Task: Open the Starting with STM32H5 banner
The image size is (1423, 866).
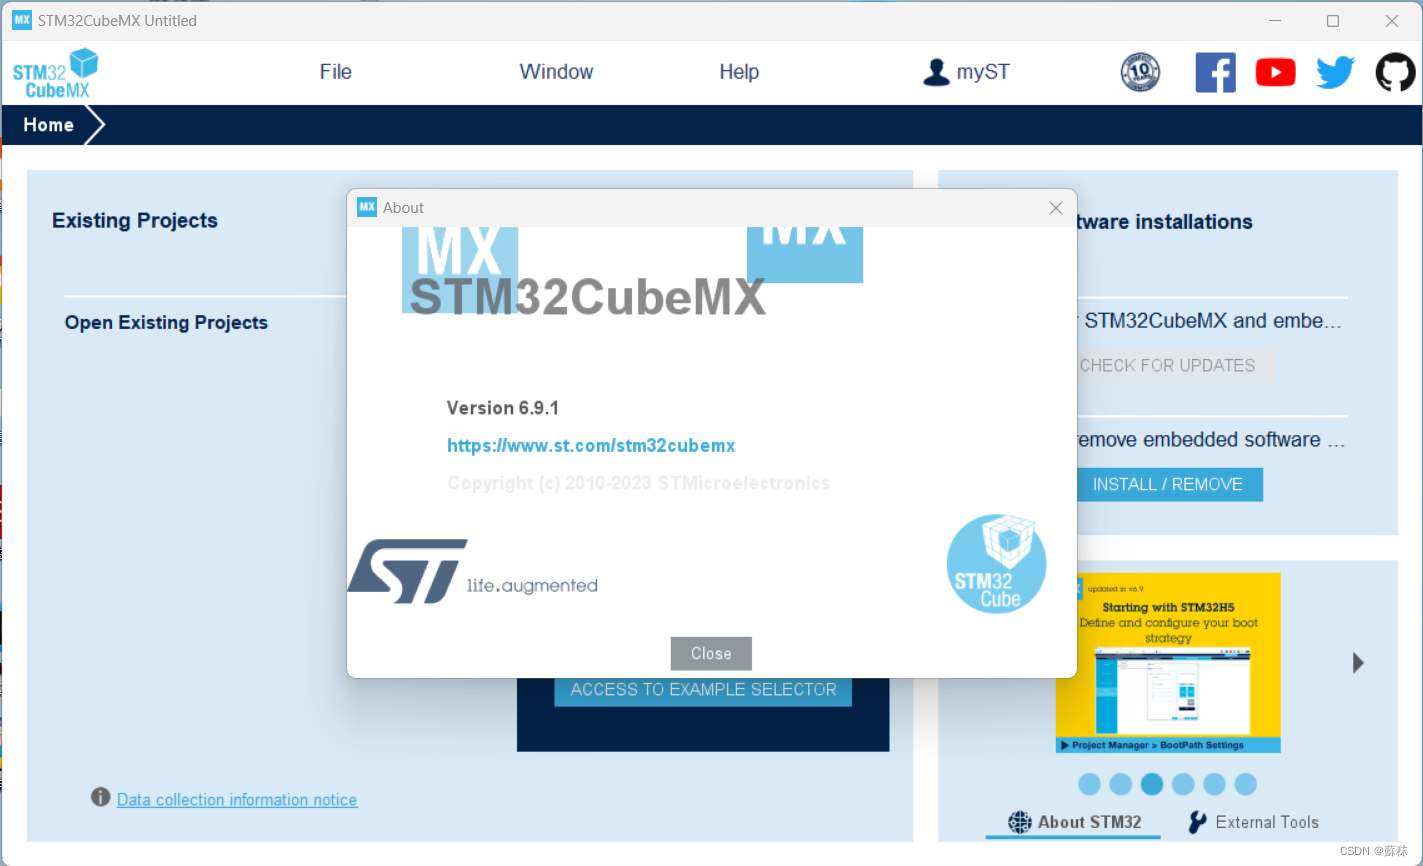Action: pos(1168,663)
